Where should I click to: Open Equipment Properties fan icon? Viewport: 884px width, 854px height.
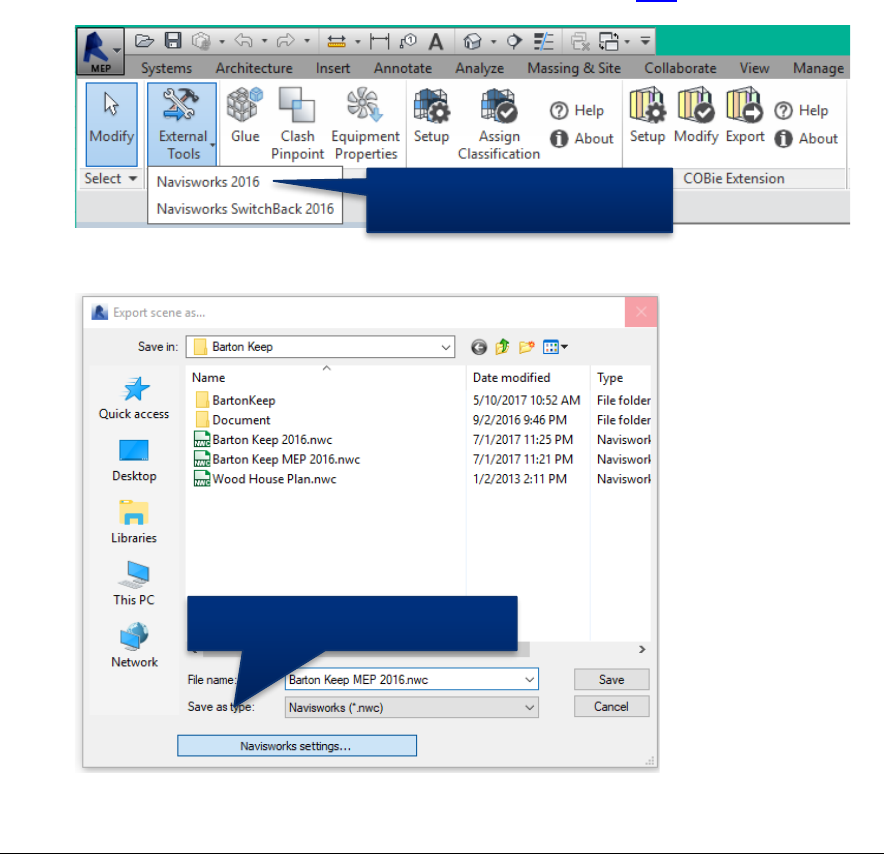click(365, 124)
